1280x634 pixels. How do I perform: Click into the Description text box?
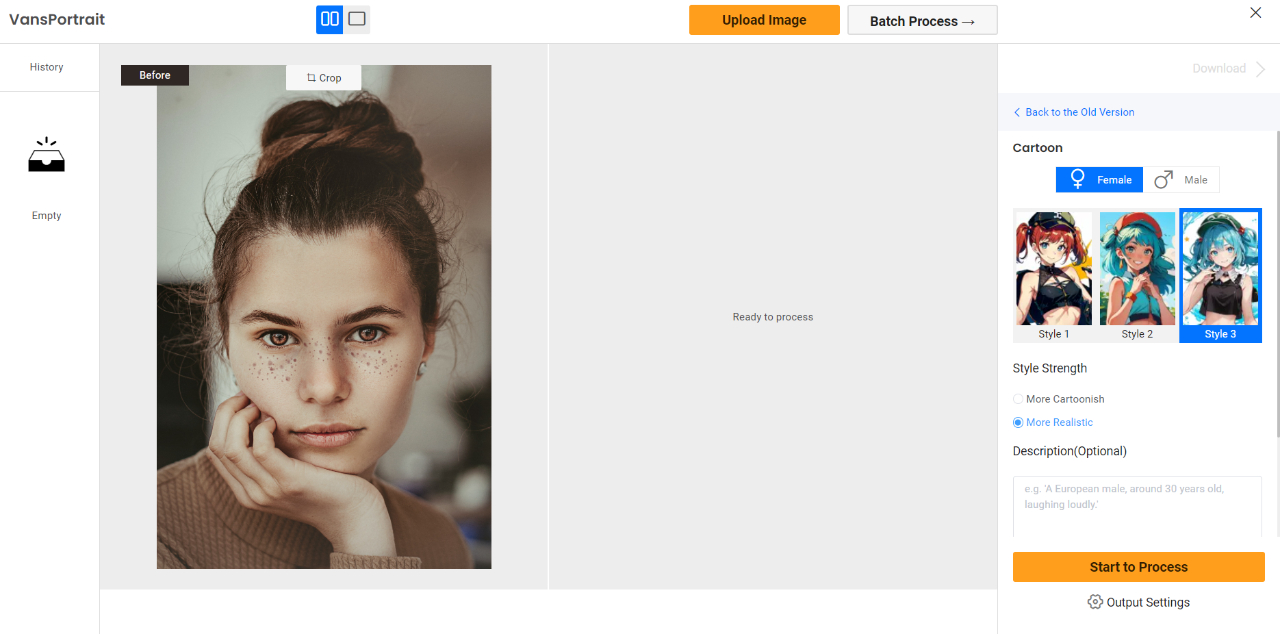[x=1137, y=507]
